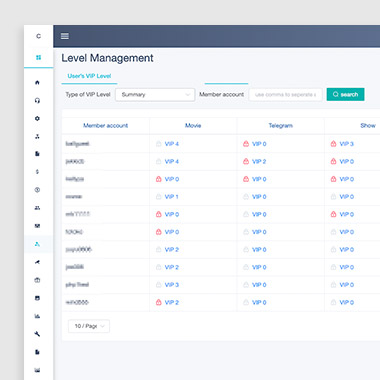Viewport: 380px width, 380px height.
Task: Open the briefcase icon in the sidebar
Action: point(37,280)
